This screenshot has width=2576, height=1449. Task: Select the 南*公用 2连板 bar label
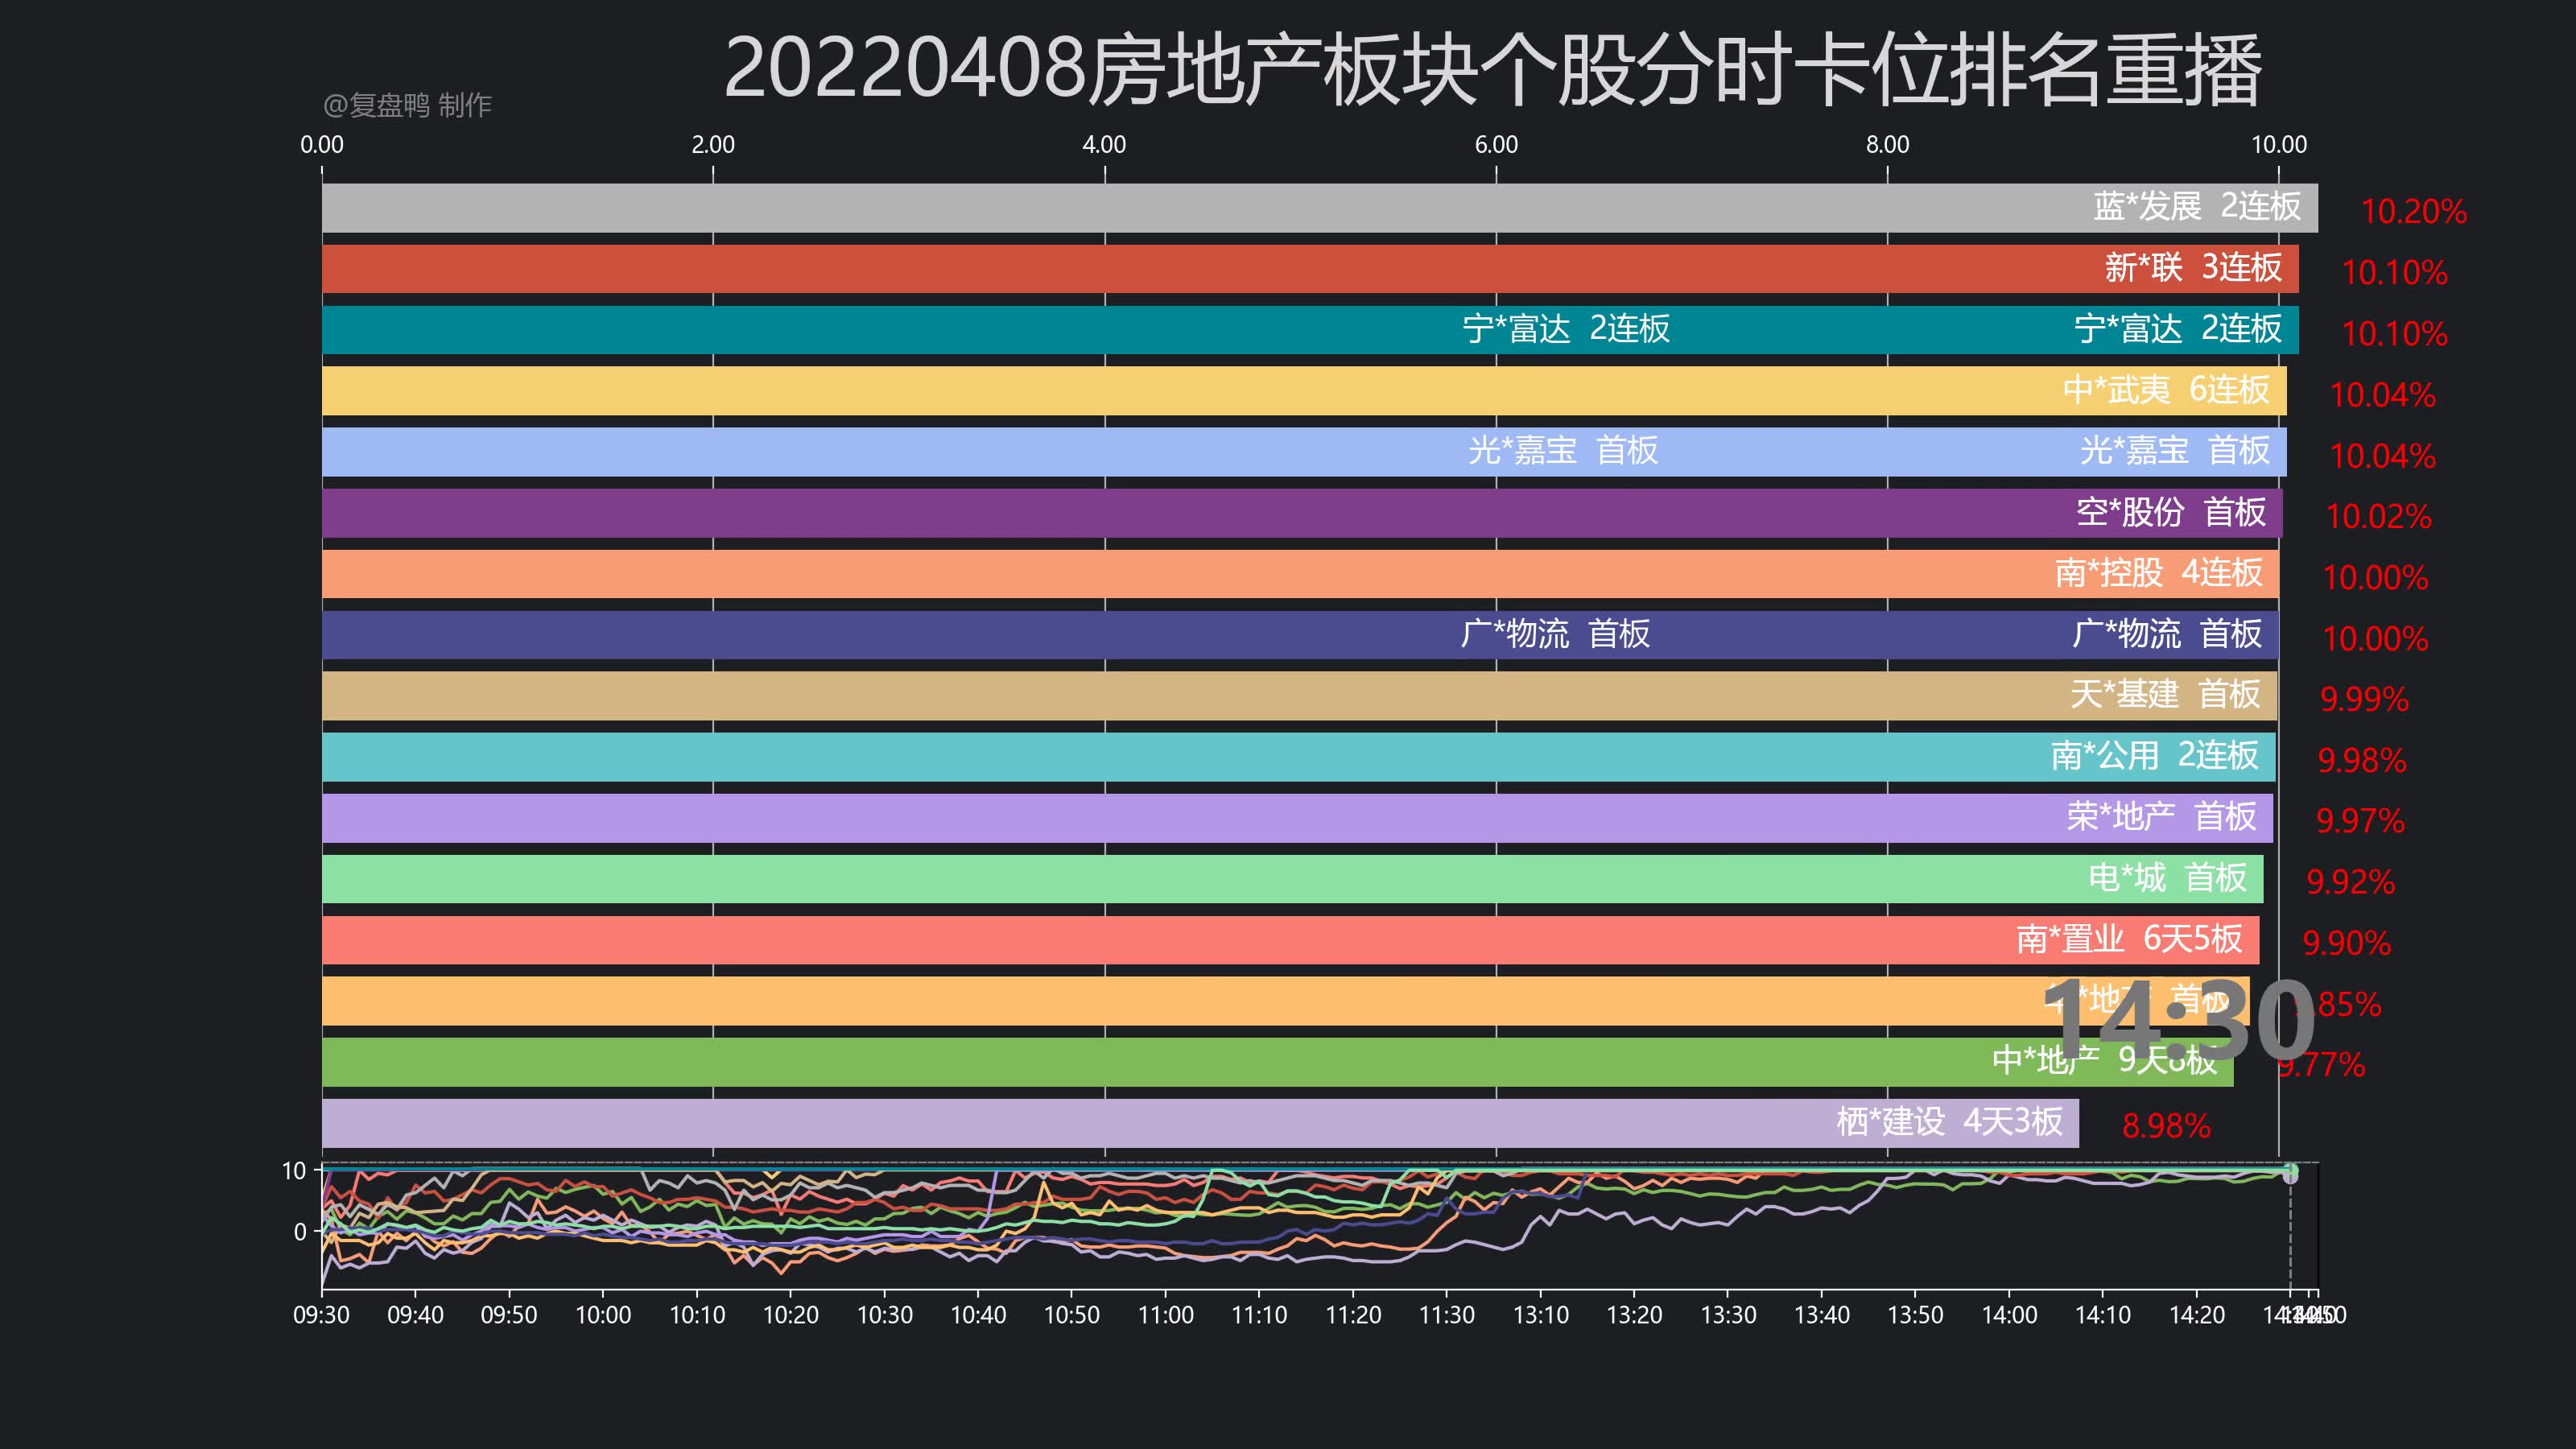pyautogui.click(x=2154, y=754)
